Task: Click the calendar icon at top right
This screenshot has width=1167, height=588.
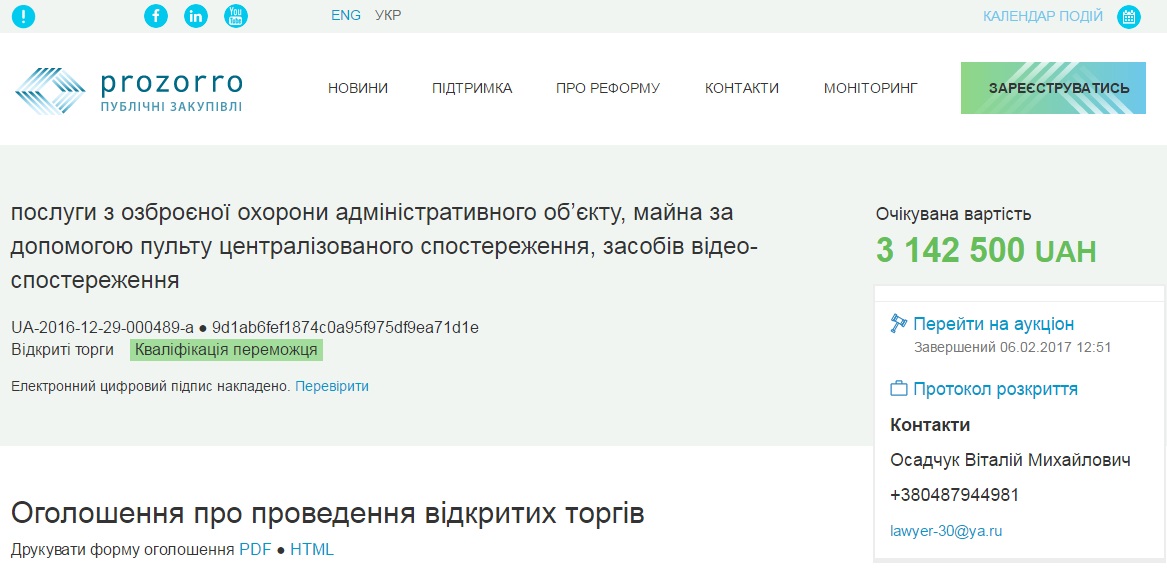Action: (1129, 16)
